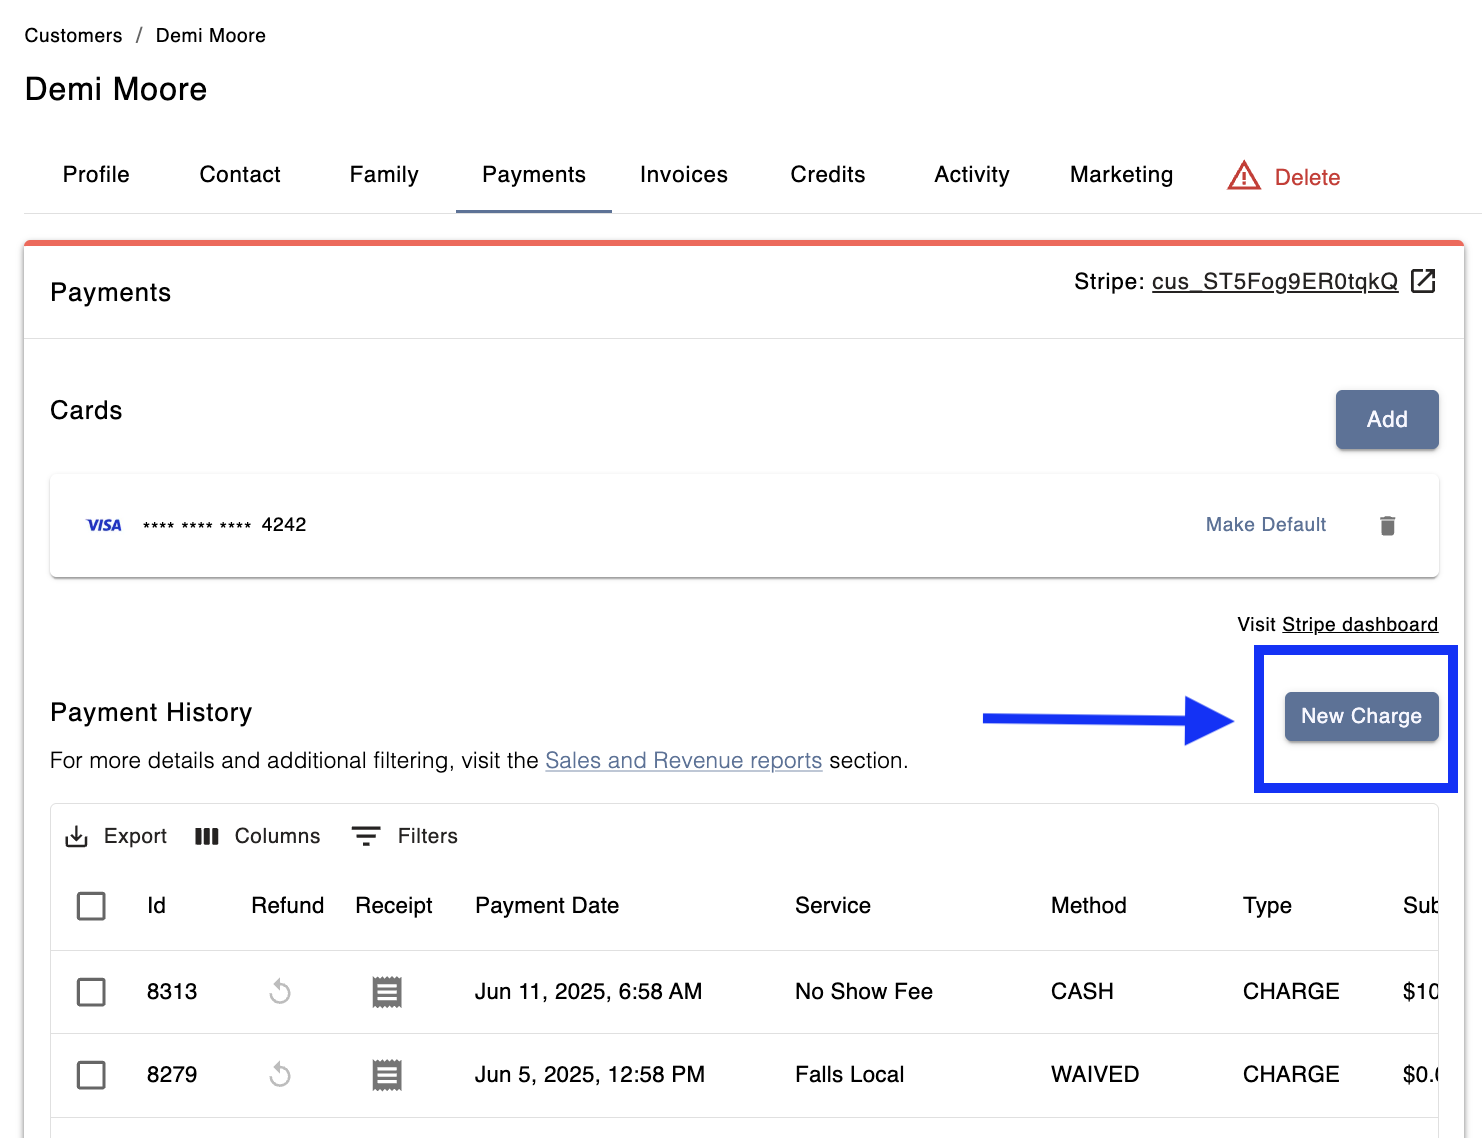1482x1138 pixels.
Task: Switch to the Credits tab
Action: point(828,175)
